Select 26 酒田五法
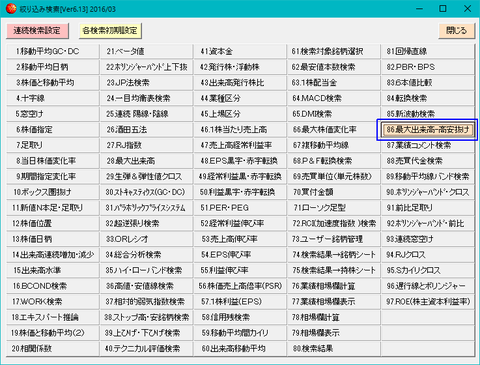 (146, 130)
